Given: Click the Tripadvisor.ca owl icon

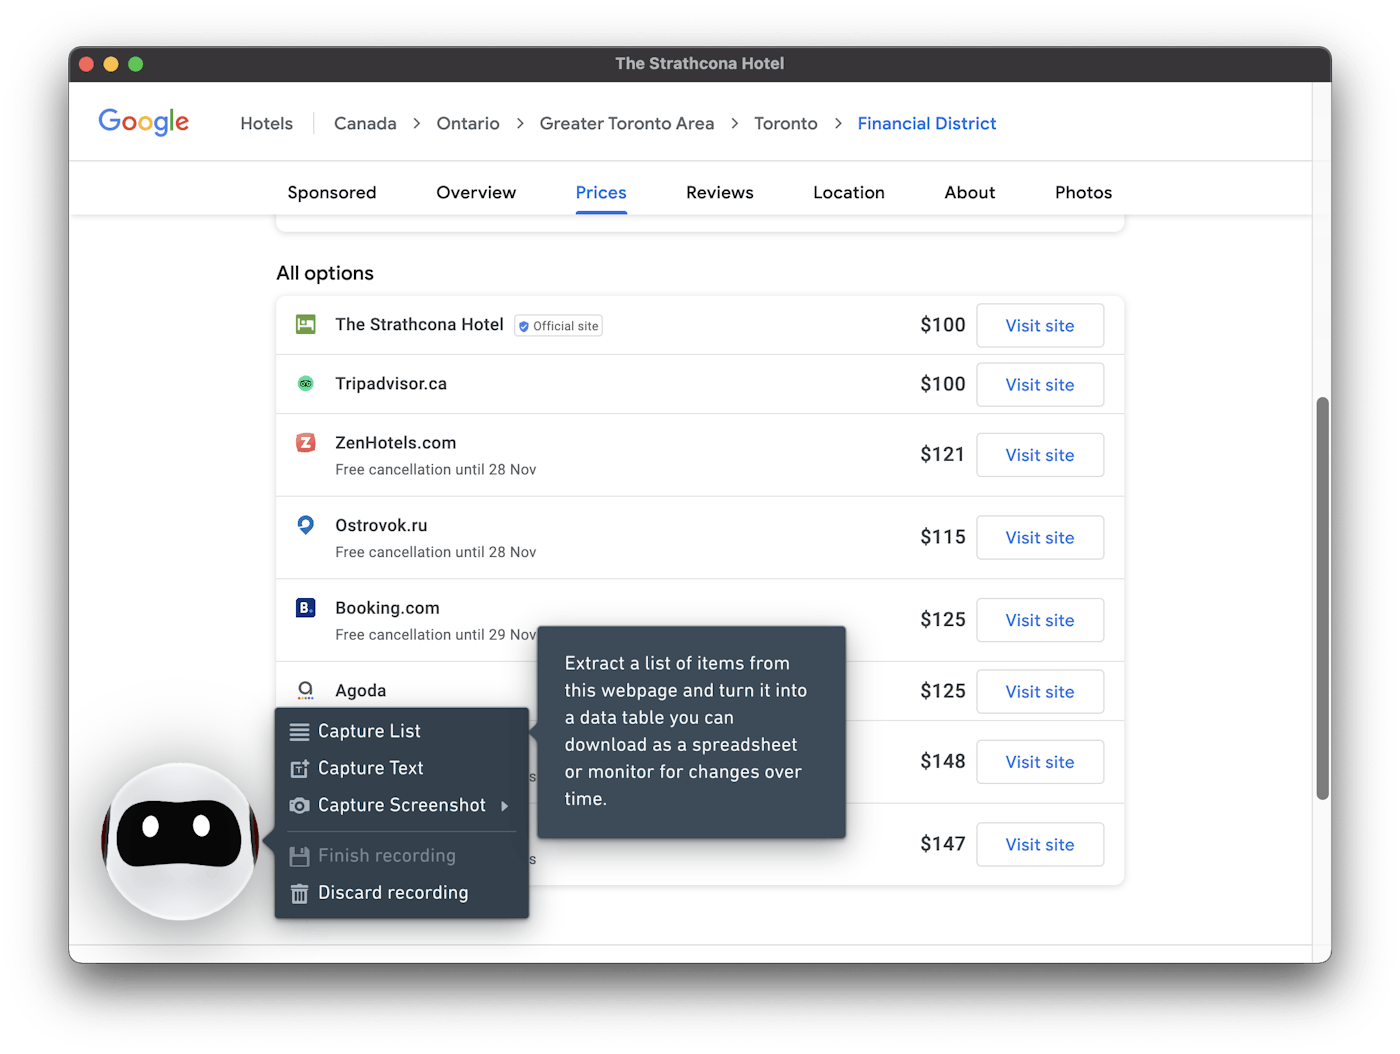Looking at the screenshot, I should (306, 384).
